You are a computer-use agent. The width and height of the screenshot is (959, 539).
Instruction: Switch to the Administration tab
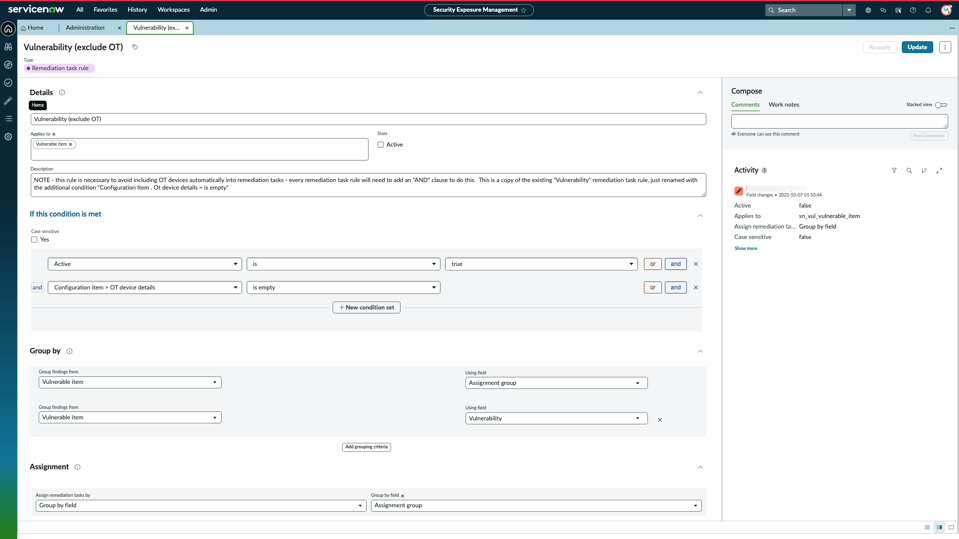(x=85, y=28)
